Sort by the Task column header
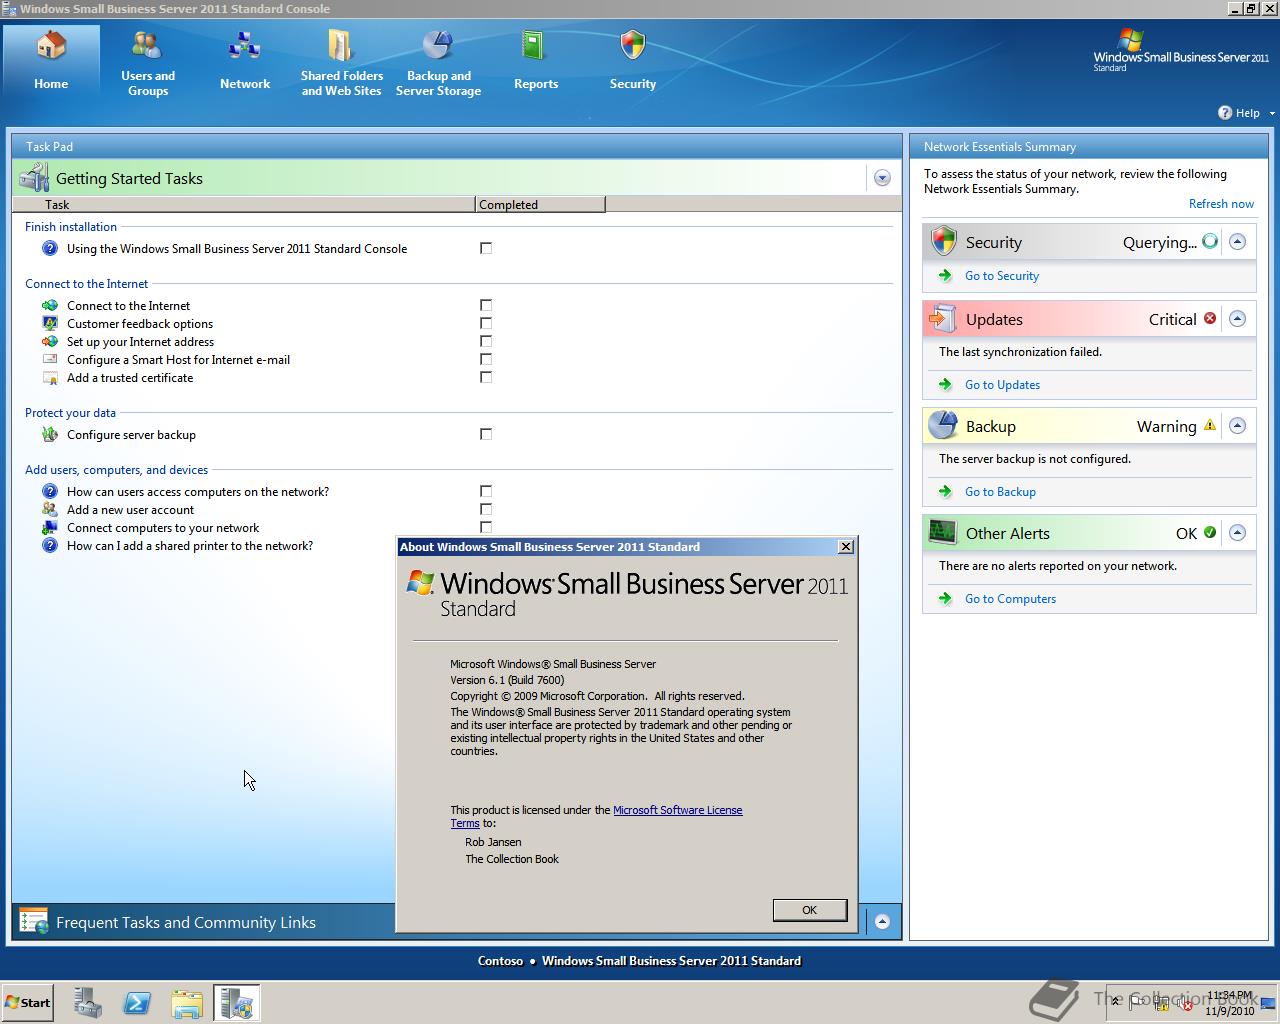The image size is (1280, 1024). click(x=244, y=204)
